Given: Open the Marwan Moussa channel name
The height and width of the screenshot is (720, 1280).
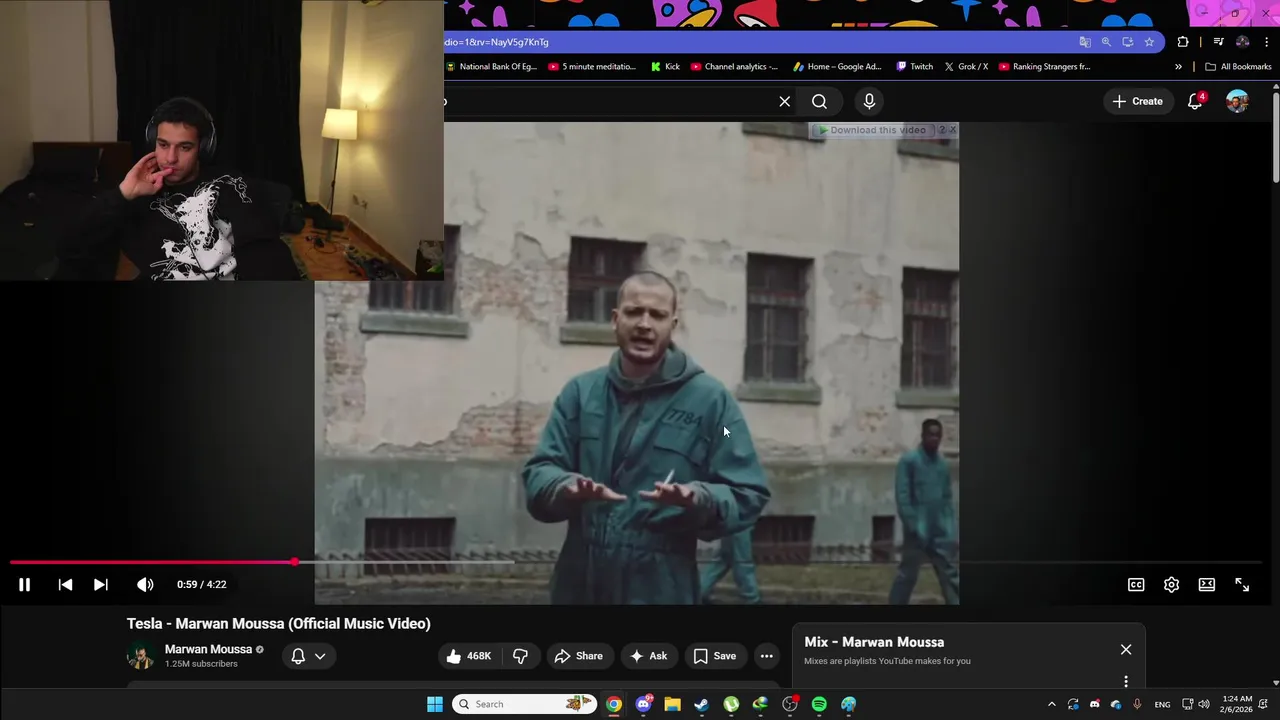Looking at the screenshot, I should tap(208, 649).
